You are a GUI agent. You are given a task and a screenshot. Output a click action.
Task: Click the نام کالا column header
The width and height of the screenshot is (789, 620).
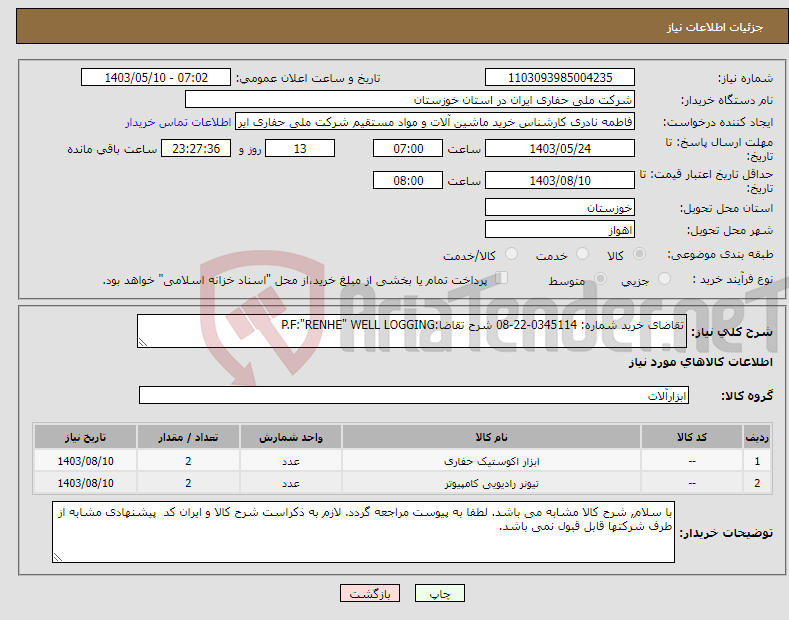click(491, 437)
